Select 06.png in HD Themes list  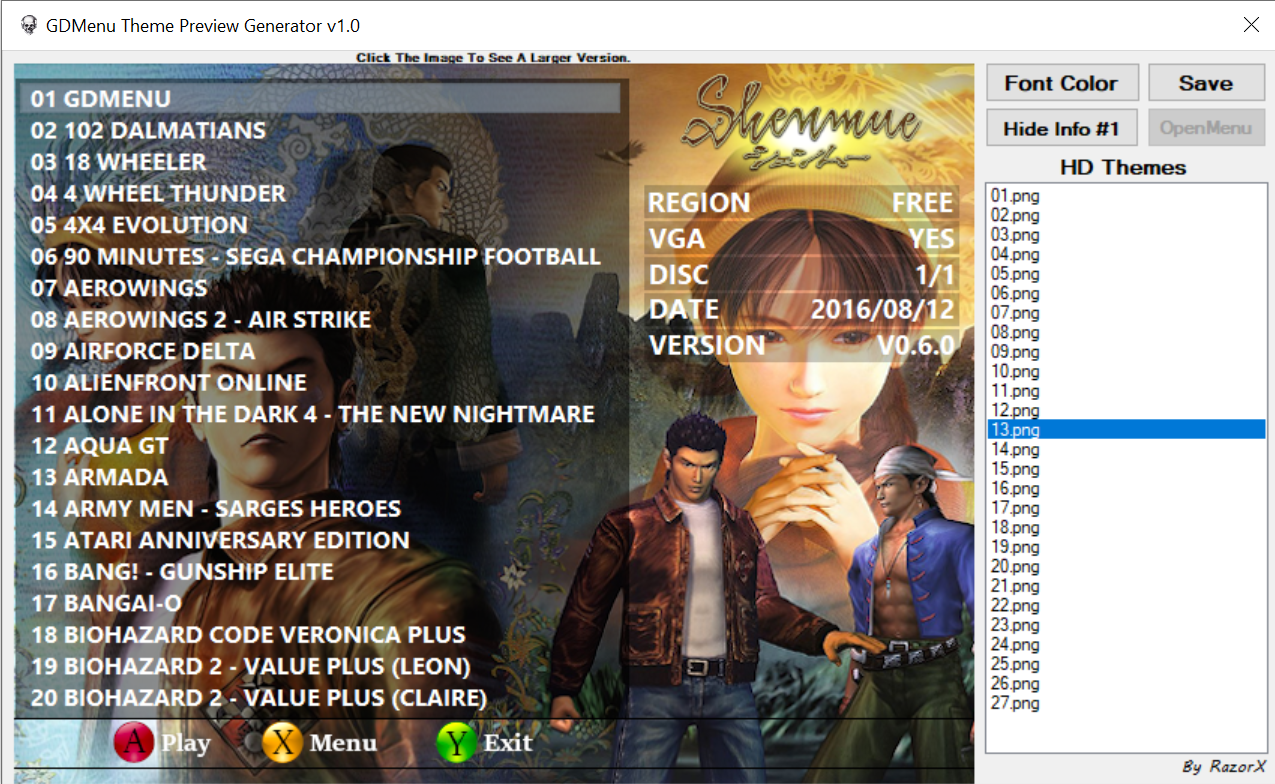click(1125, 293)
